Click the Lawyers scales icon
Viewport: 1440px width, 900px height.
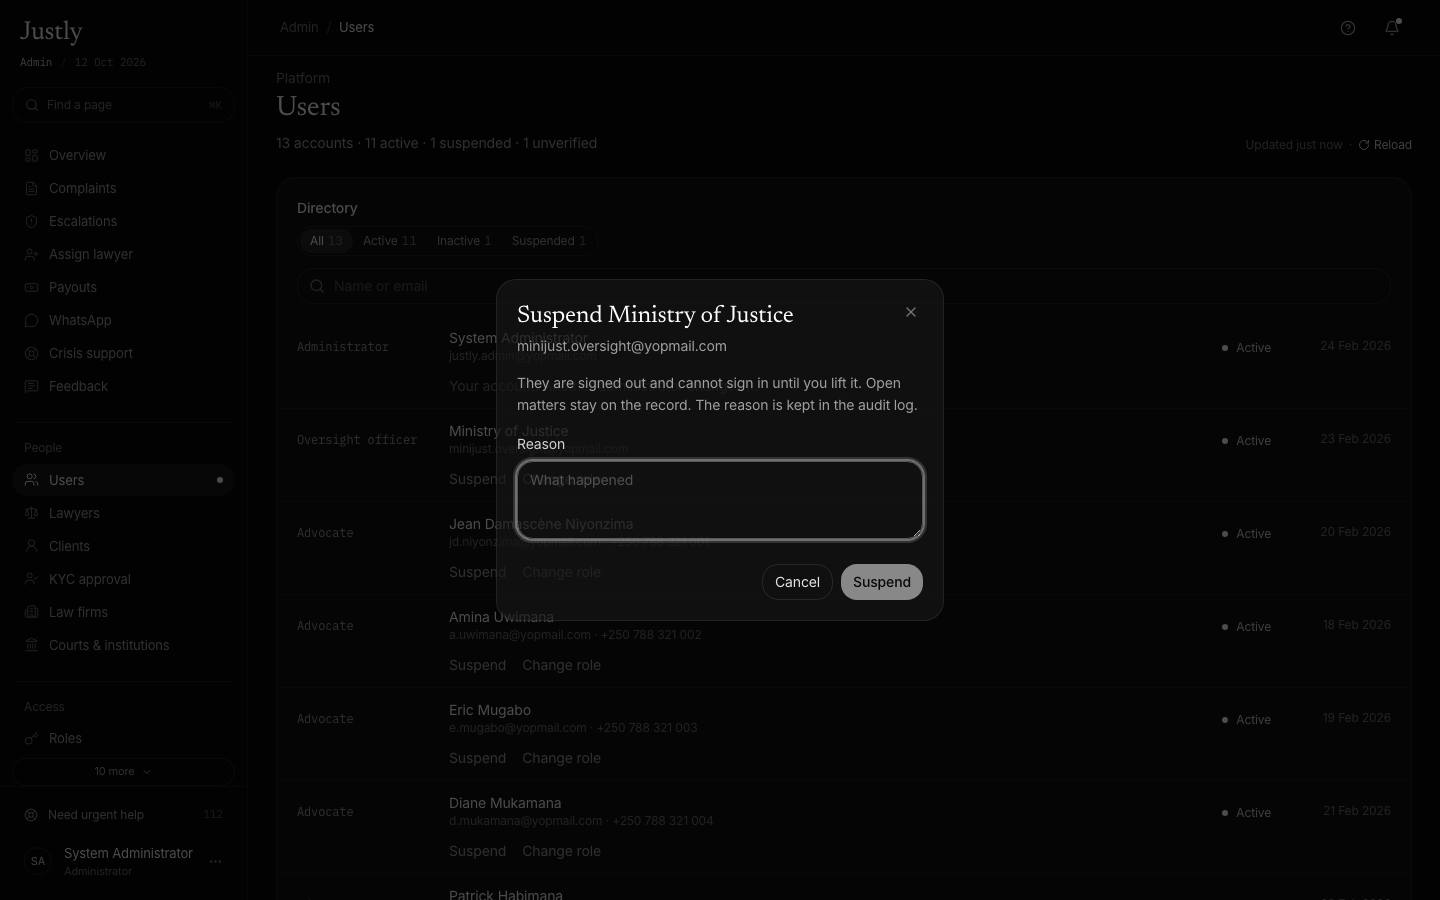pos(32,513)
